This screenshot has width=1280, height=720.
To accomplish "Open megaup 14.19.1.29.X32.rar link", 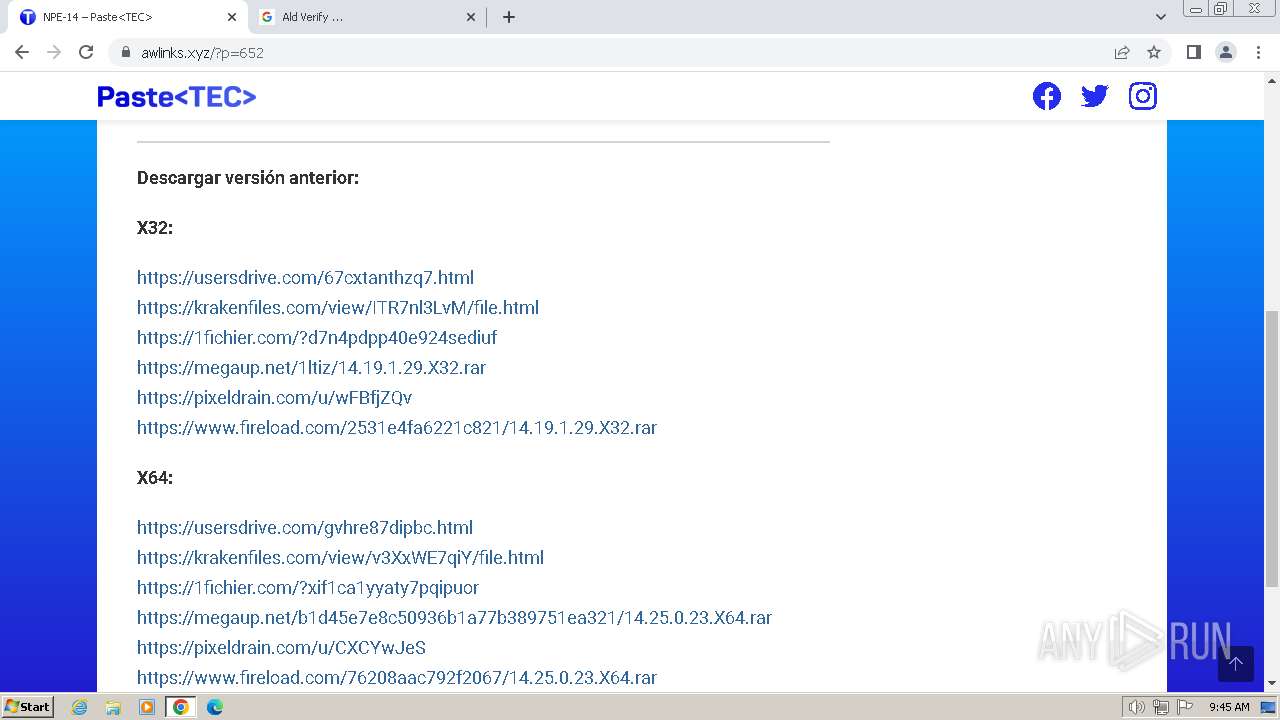I will 311,367.
